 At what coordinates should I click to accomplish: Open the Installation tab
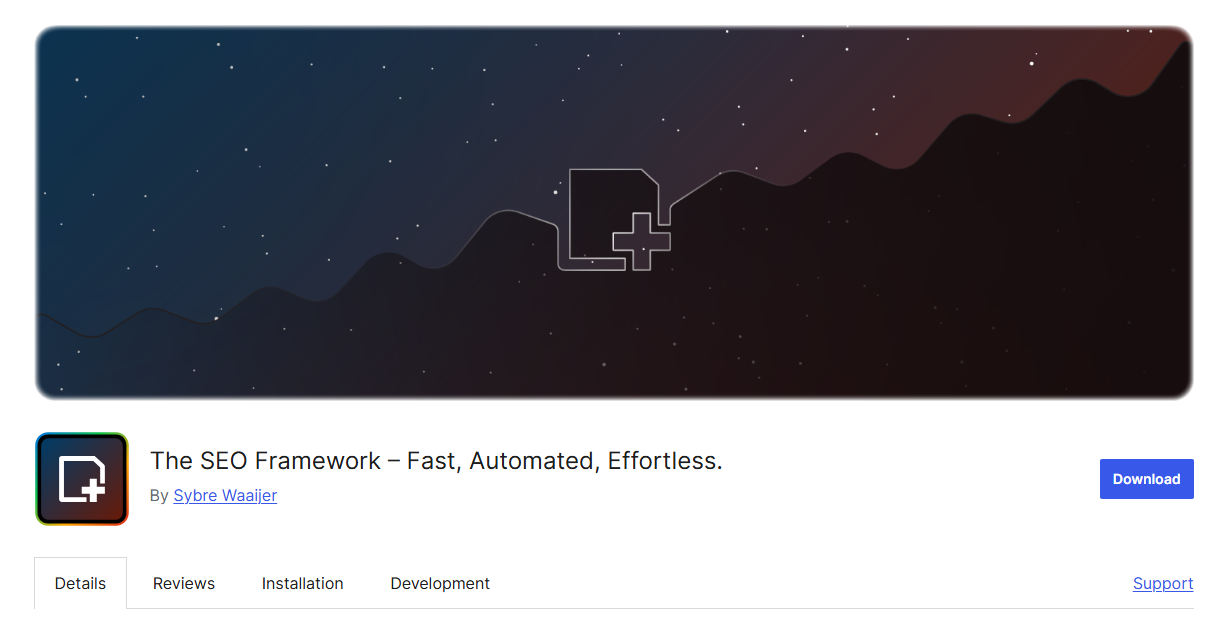[303, 583]
